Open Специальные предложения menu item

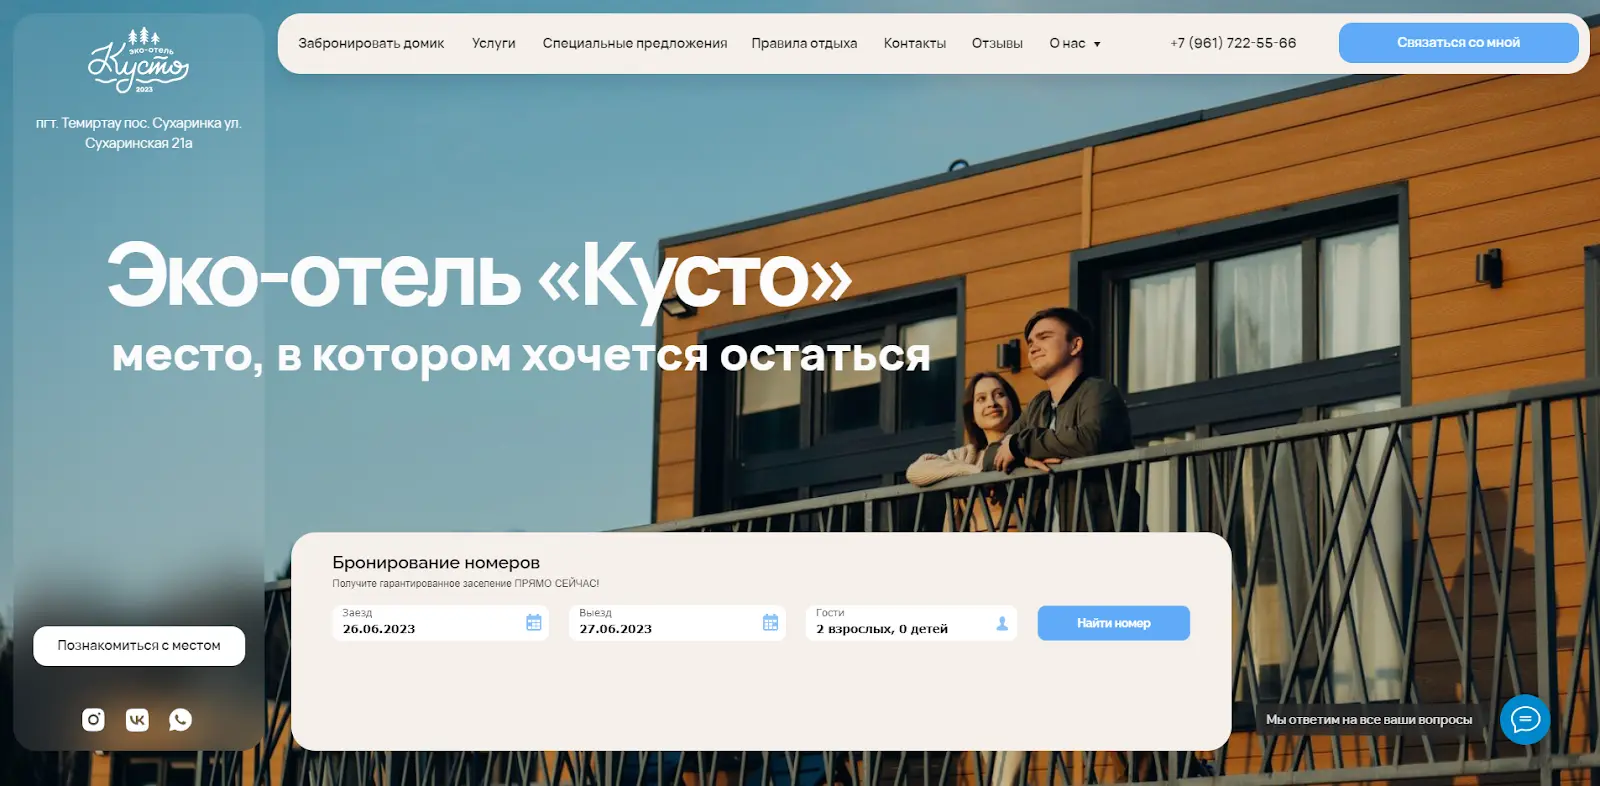[x=635, y=43]
